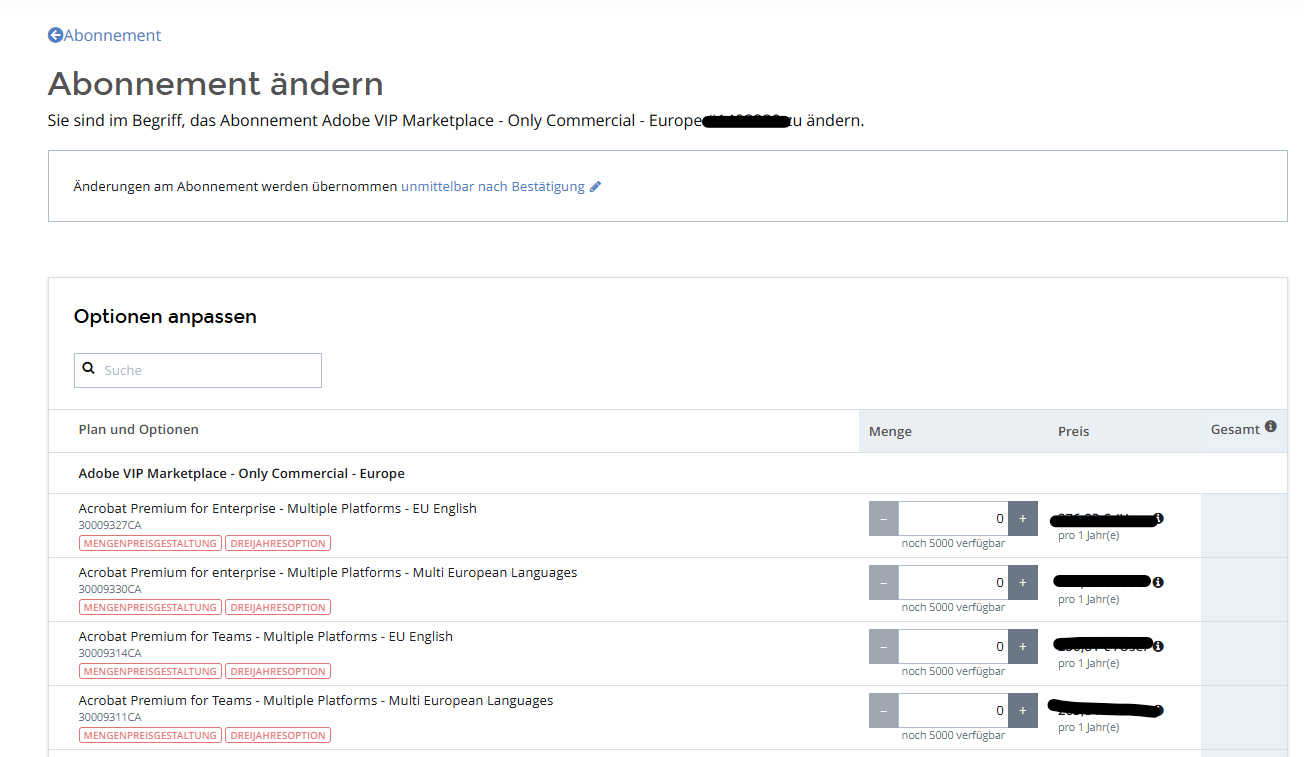This screenshot has width=1304, height=757.
Task: Go back via the Abonnement link
Action: (x=112, y=35)
